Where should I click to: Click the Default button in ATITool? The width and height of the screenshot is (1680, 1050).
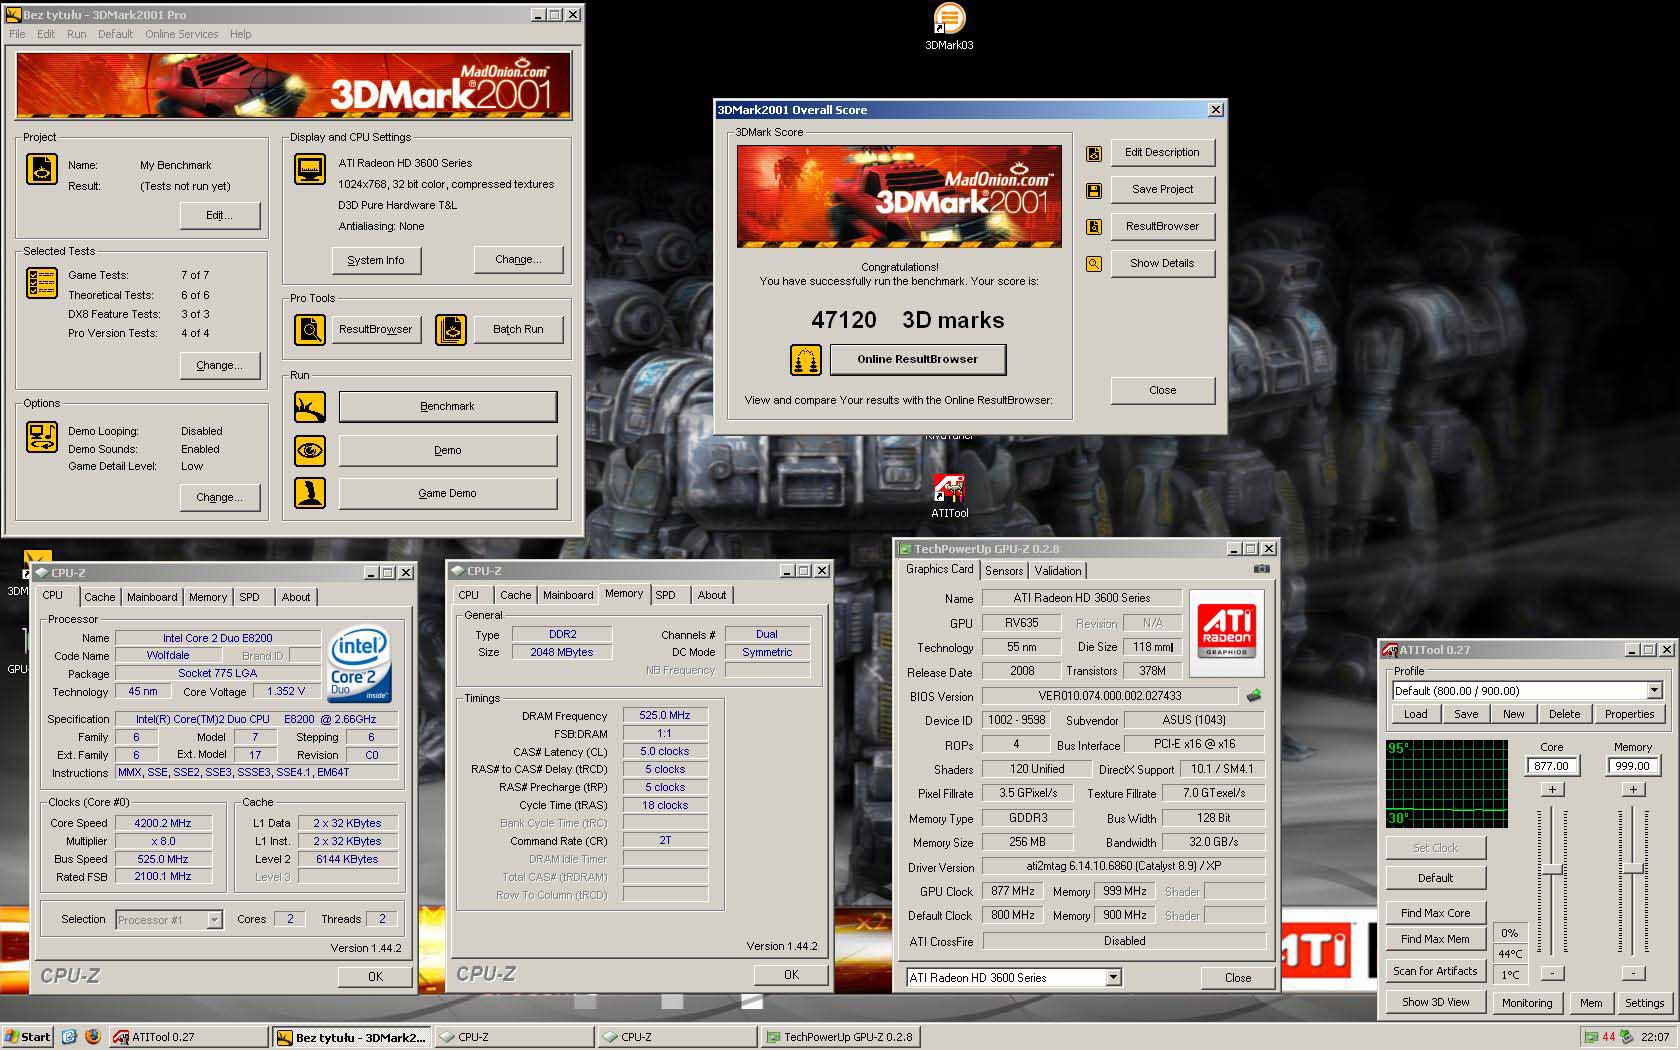coord(1435,878)
